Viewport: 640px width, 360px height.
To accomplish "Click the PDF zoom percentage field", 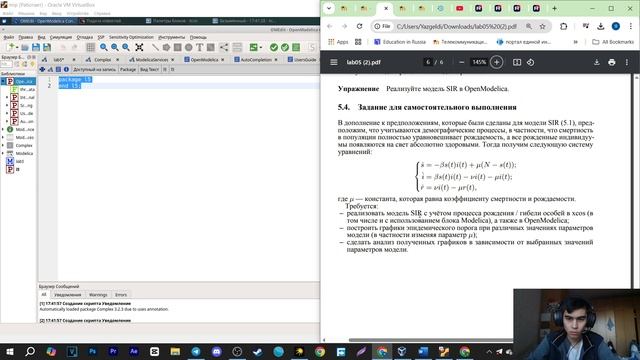I will 479,62.
